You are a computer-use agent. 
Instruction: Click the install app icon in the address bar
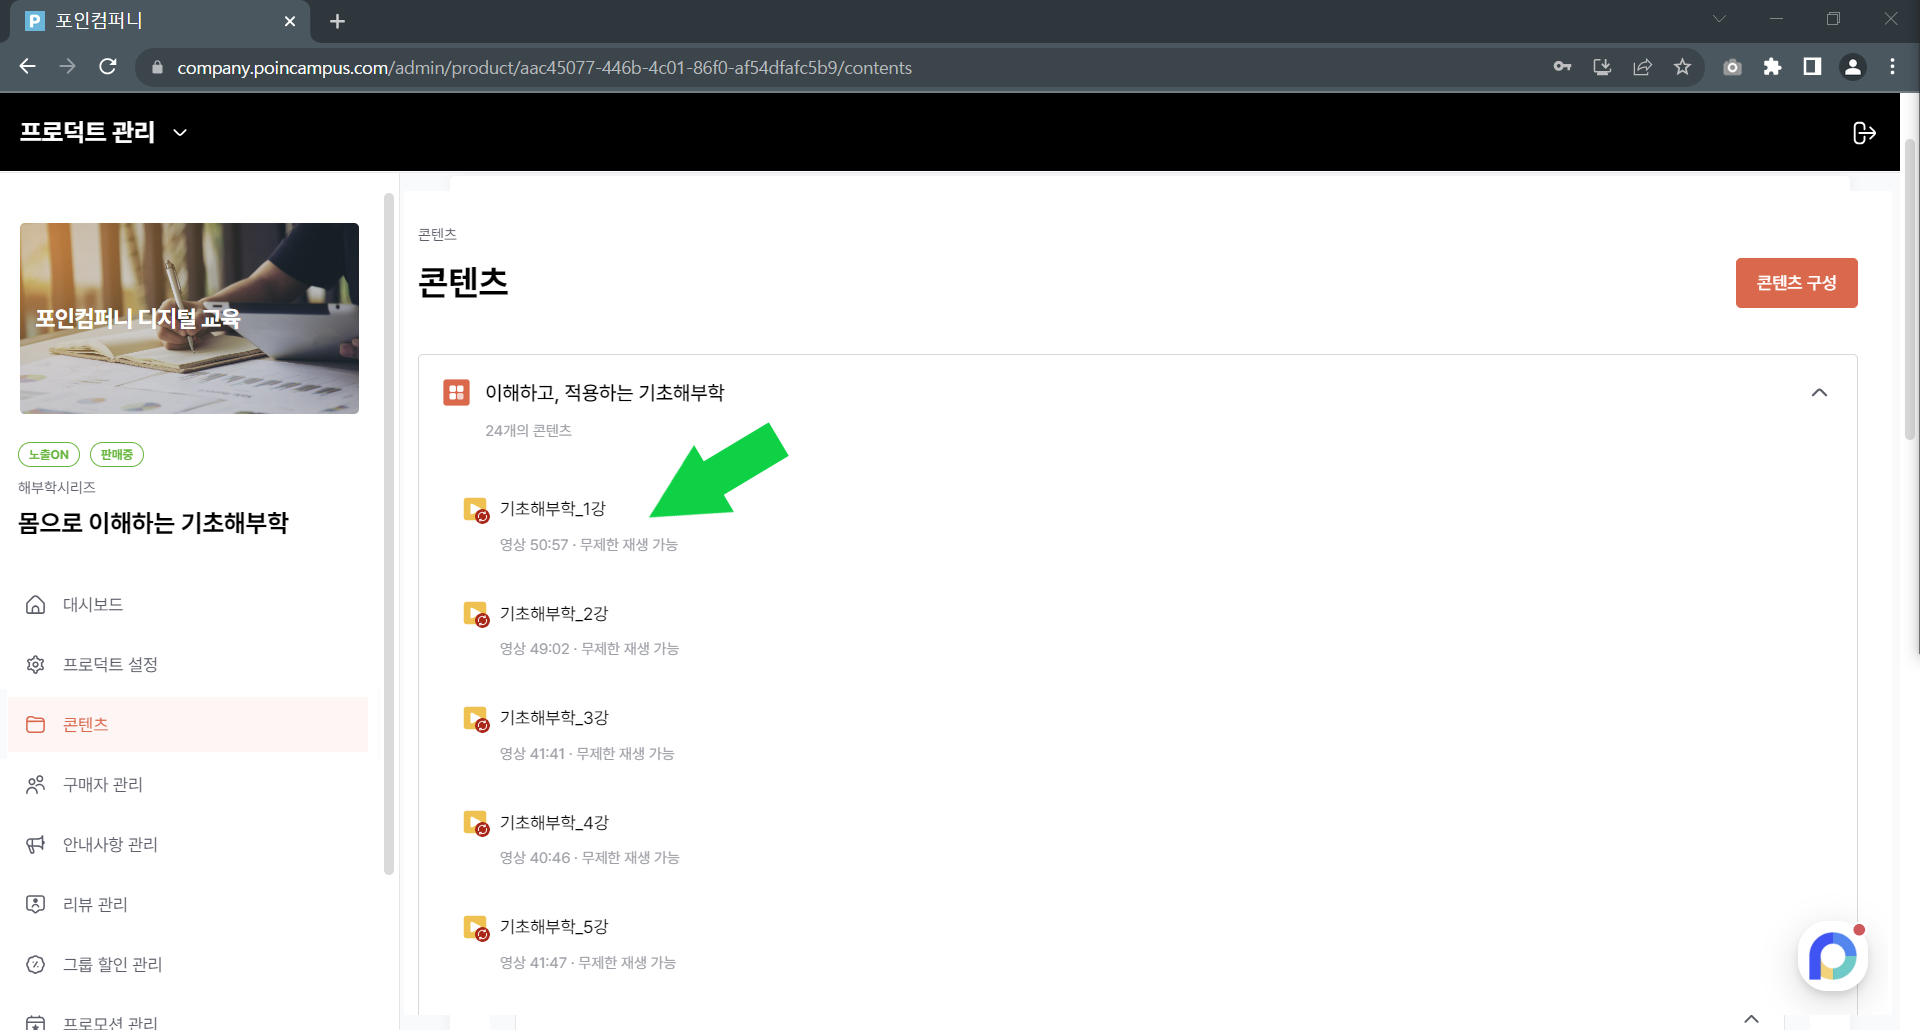click(1603, 67)
